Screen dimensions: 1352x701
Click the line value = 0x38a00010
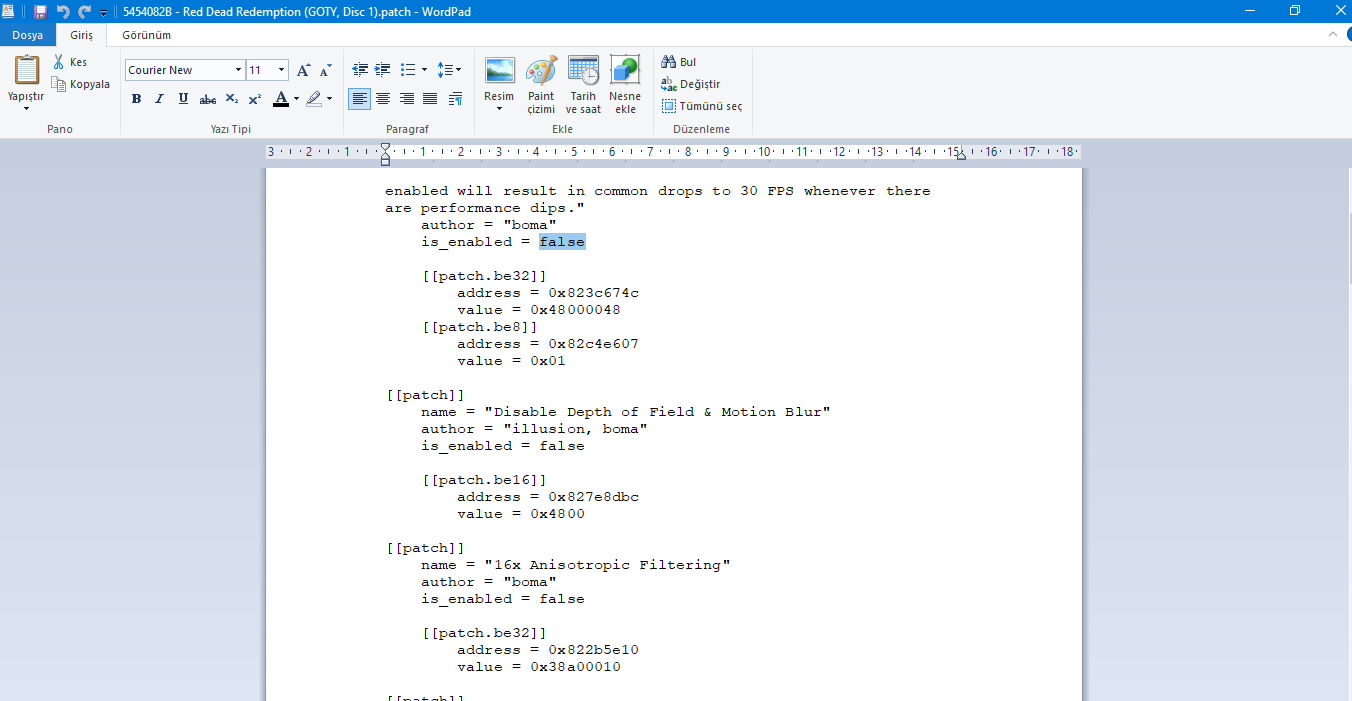coord(539,667)
